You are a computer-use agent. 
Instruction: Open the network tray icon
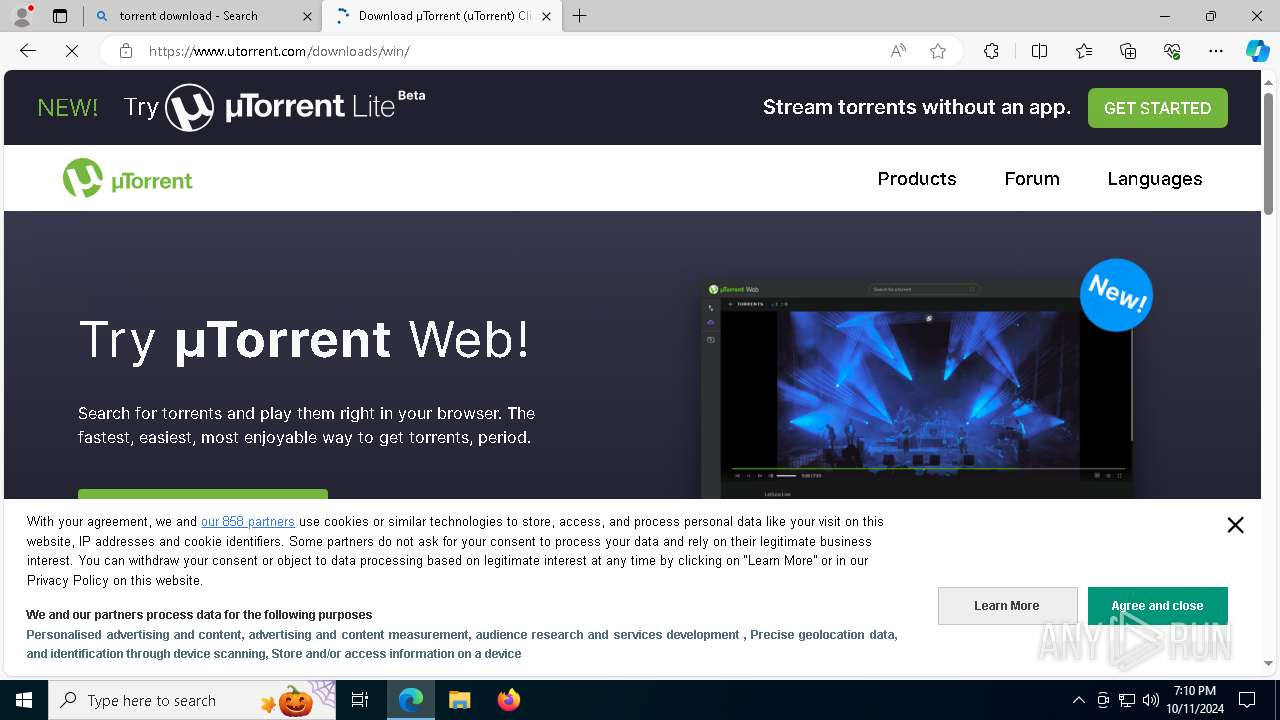click(1127, 700)
